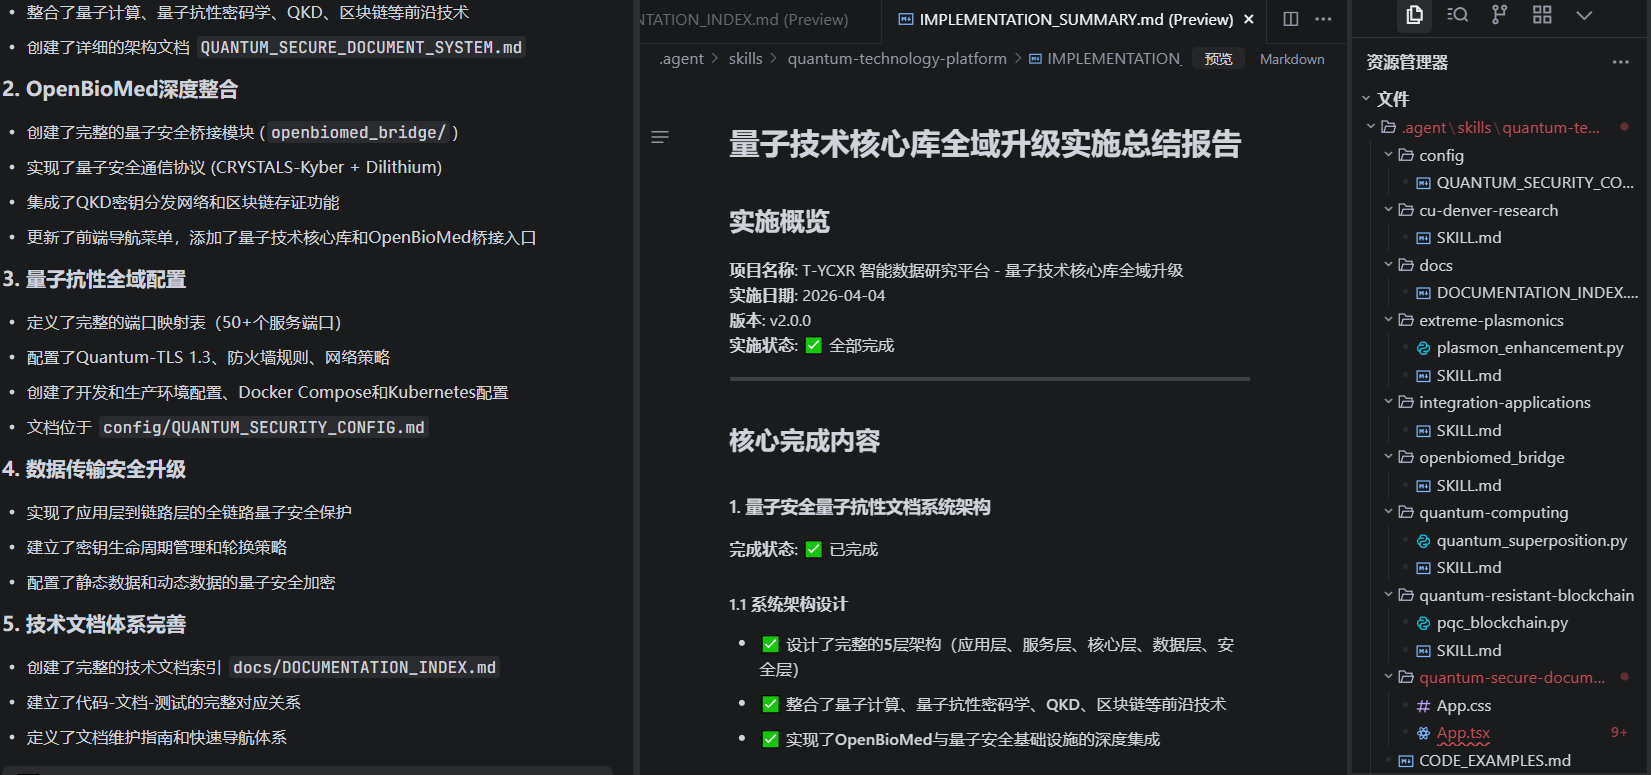This screenshot has height=775, width=1651.
Task: Click the 资源管理器 panel title
Action: (x=1407, y=62)
